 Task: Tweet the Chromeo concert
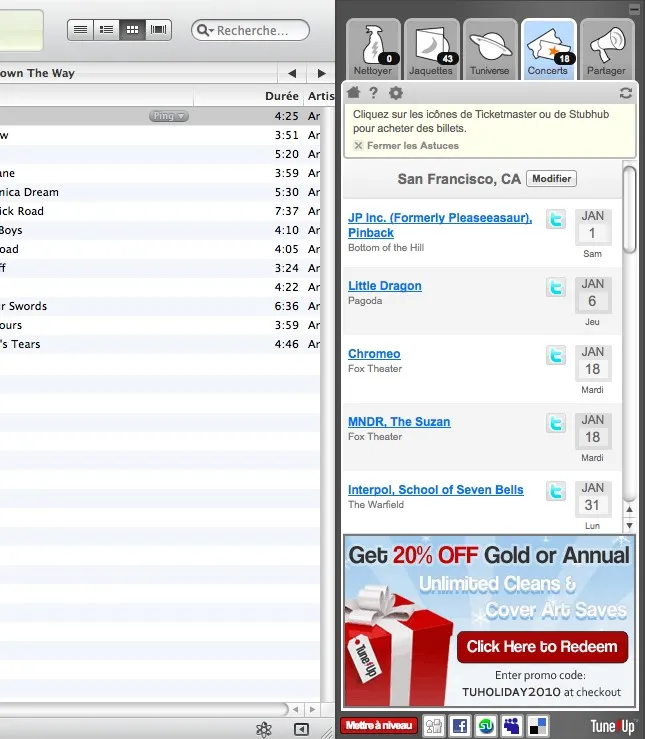pyautogui.click(x=556, y=355)
